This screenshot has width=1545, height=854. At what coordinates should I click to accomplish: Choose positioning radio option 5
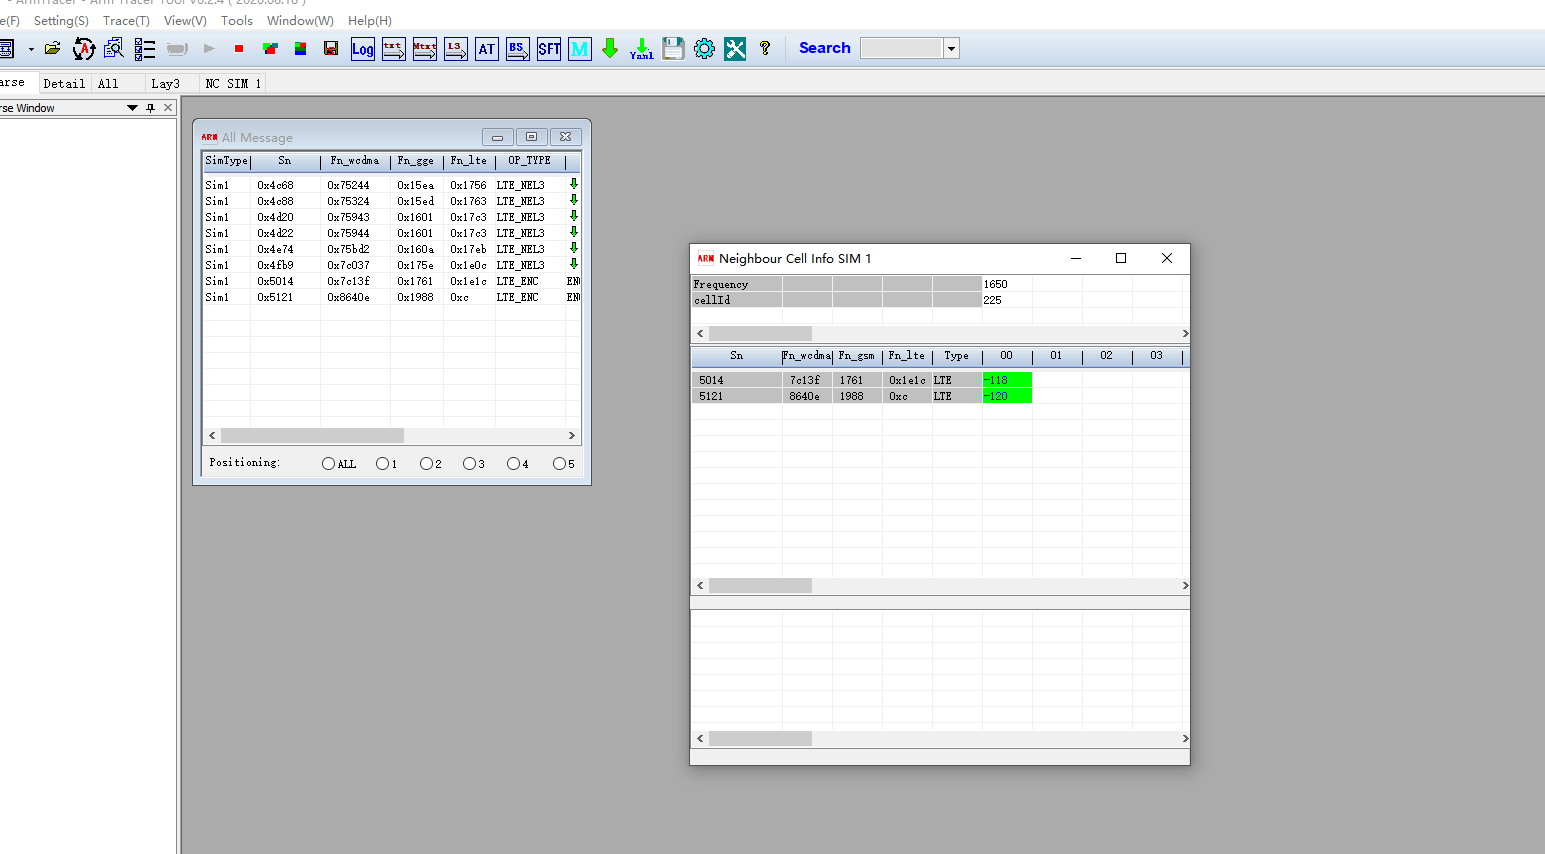click(x=559, y=464)
